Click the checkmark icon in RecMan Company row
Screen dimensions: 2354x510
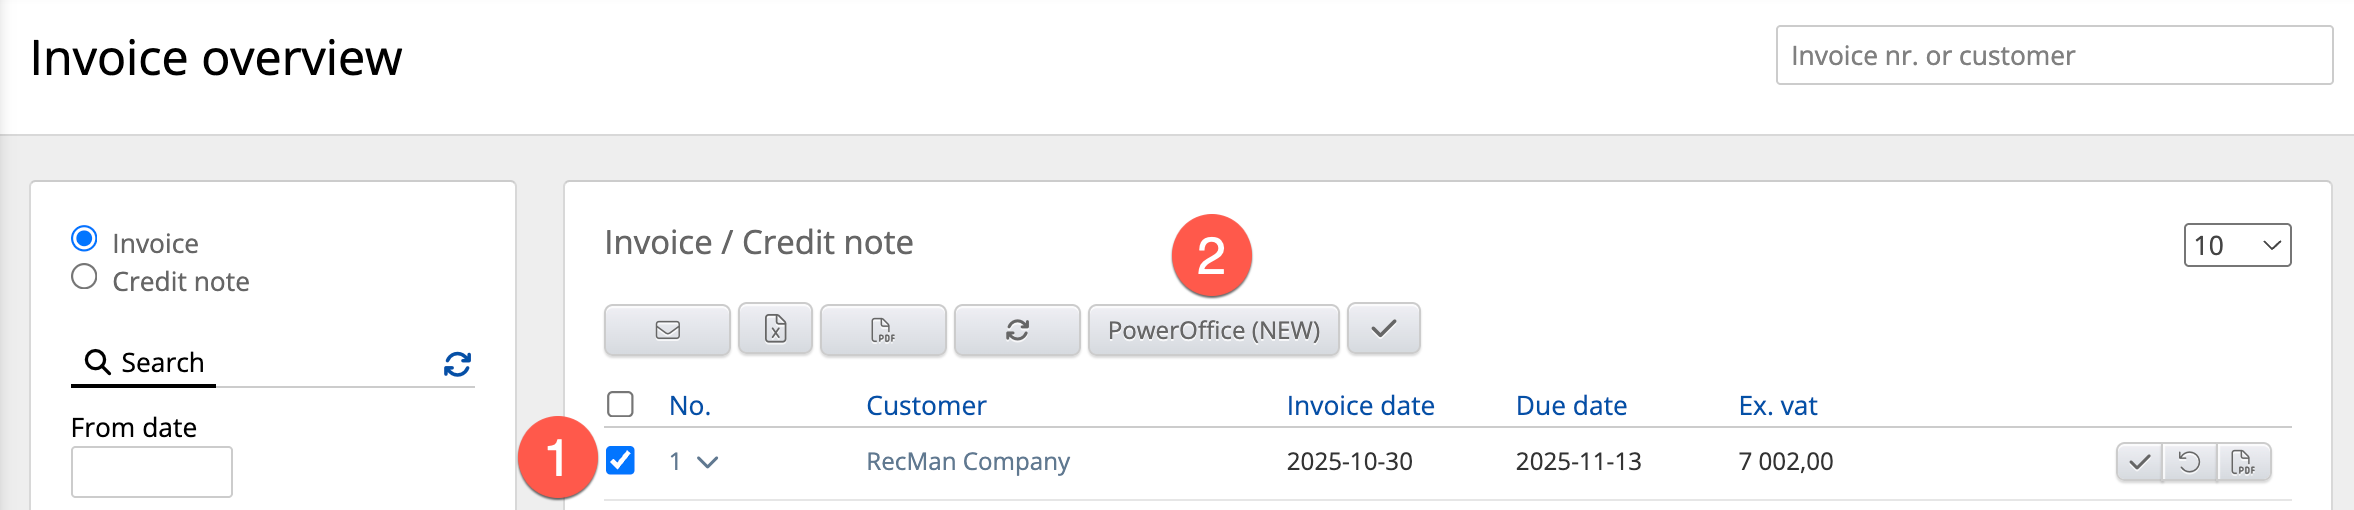tap(2139, 462)
